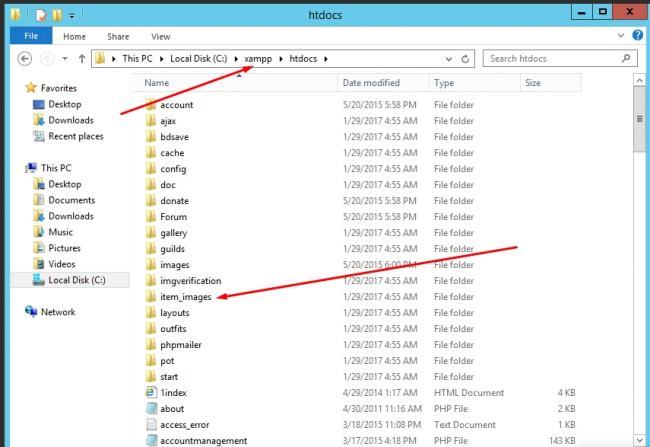Select the accountmanagement PHP file icon
Viewport: 650px width, 447px height.
151,440
